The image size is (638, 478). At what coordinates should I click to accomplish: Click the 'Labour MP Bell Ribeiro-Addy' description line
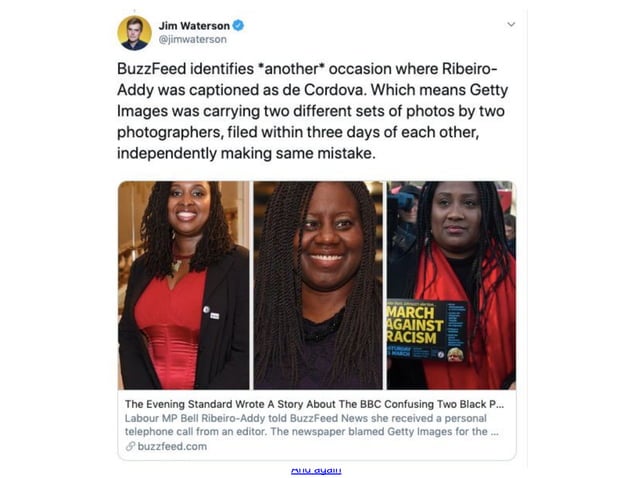pos(306,418)
